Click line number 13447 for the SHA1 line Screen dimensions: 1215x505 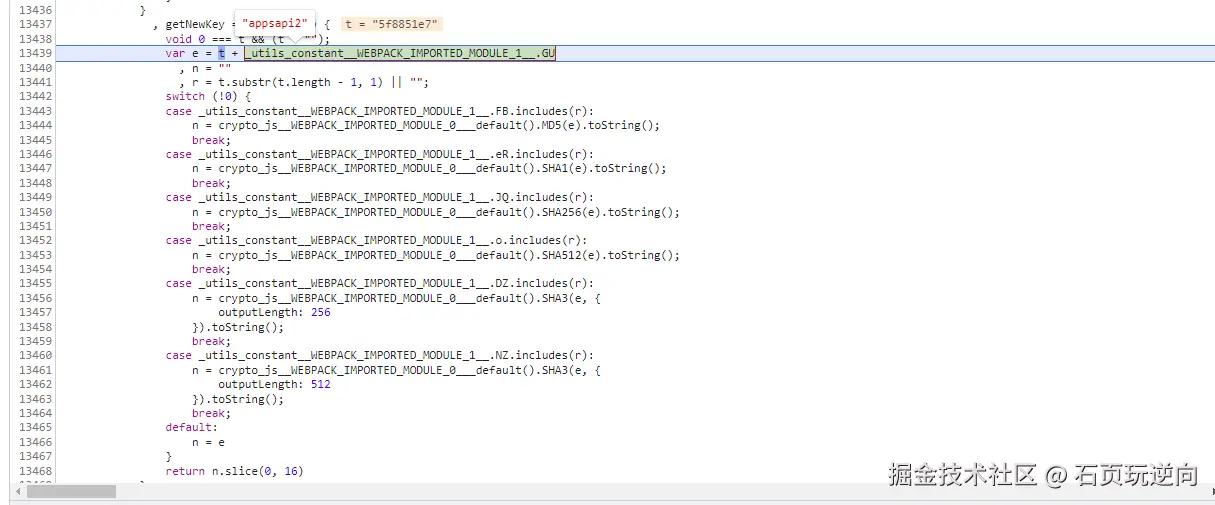pyautogui.click(x=36, y=168)
